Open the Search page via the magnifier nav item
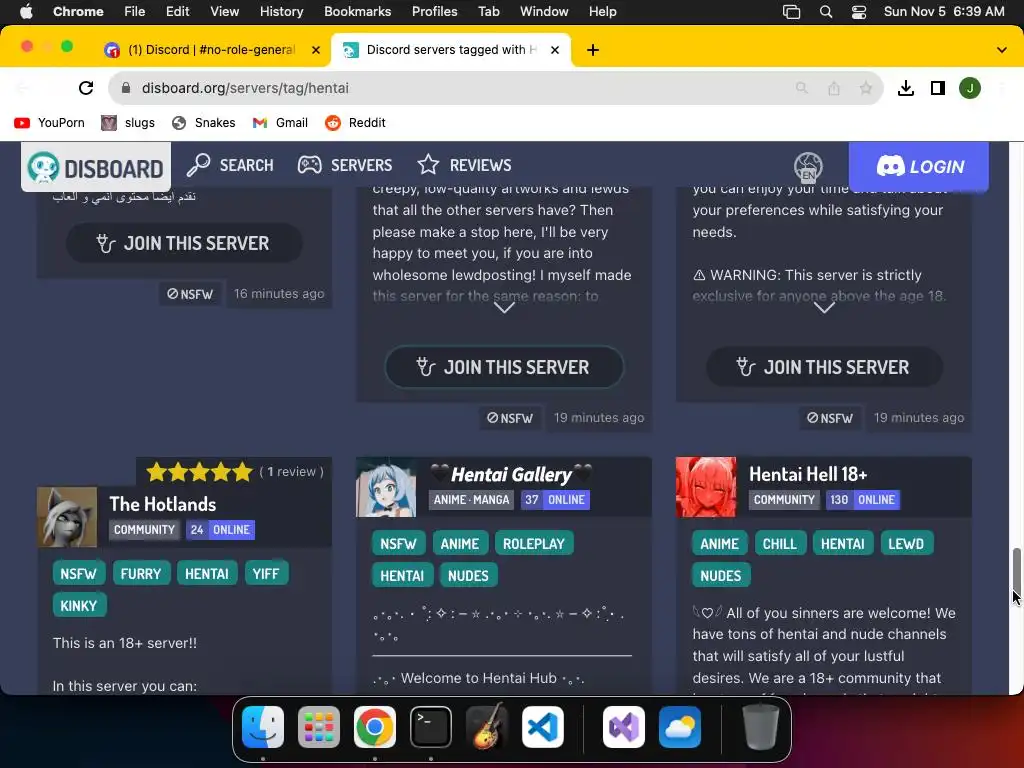 [x=230, y=165]
